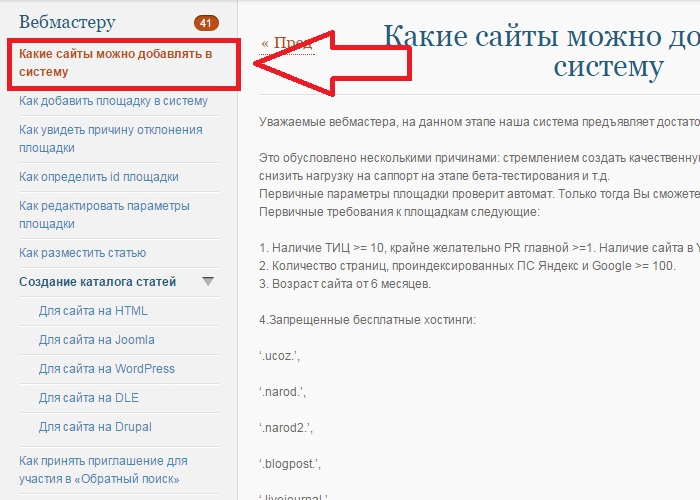The height and width of the screenshot is (500, 700).
Task: Open Как добавить площадку в систему
Action: tap(113, 101)
